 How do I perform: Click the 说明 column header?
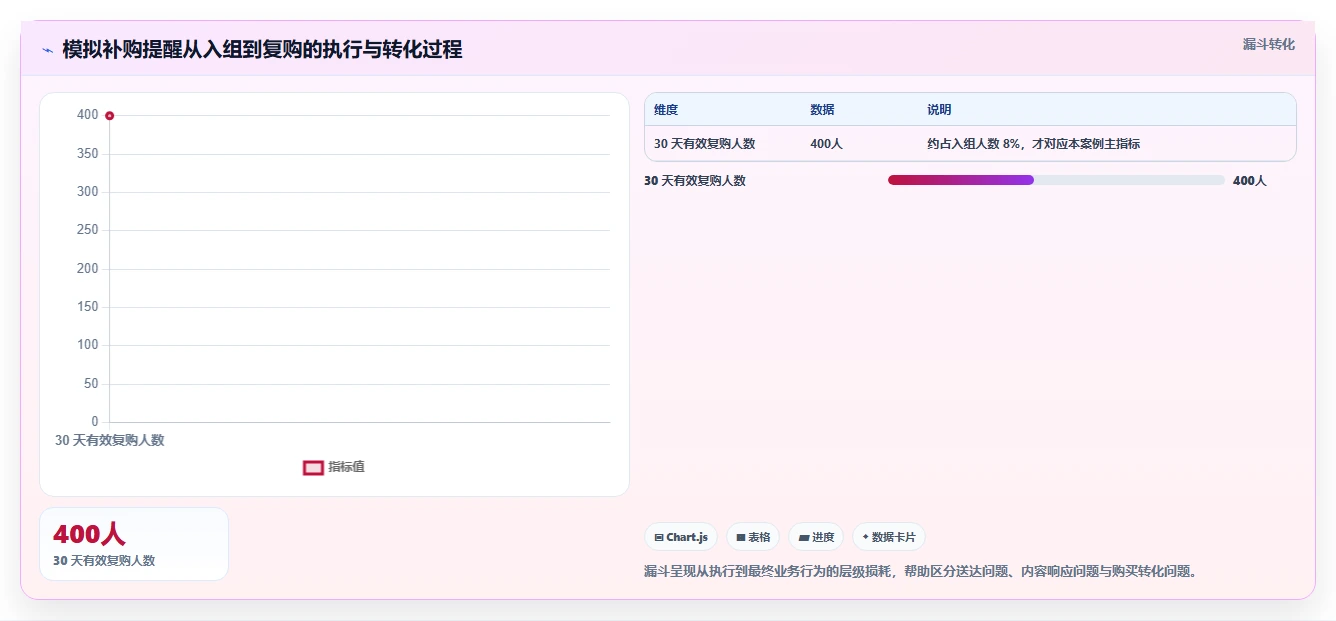coord(939,110)
